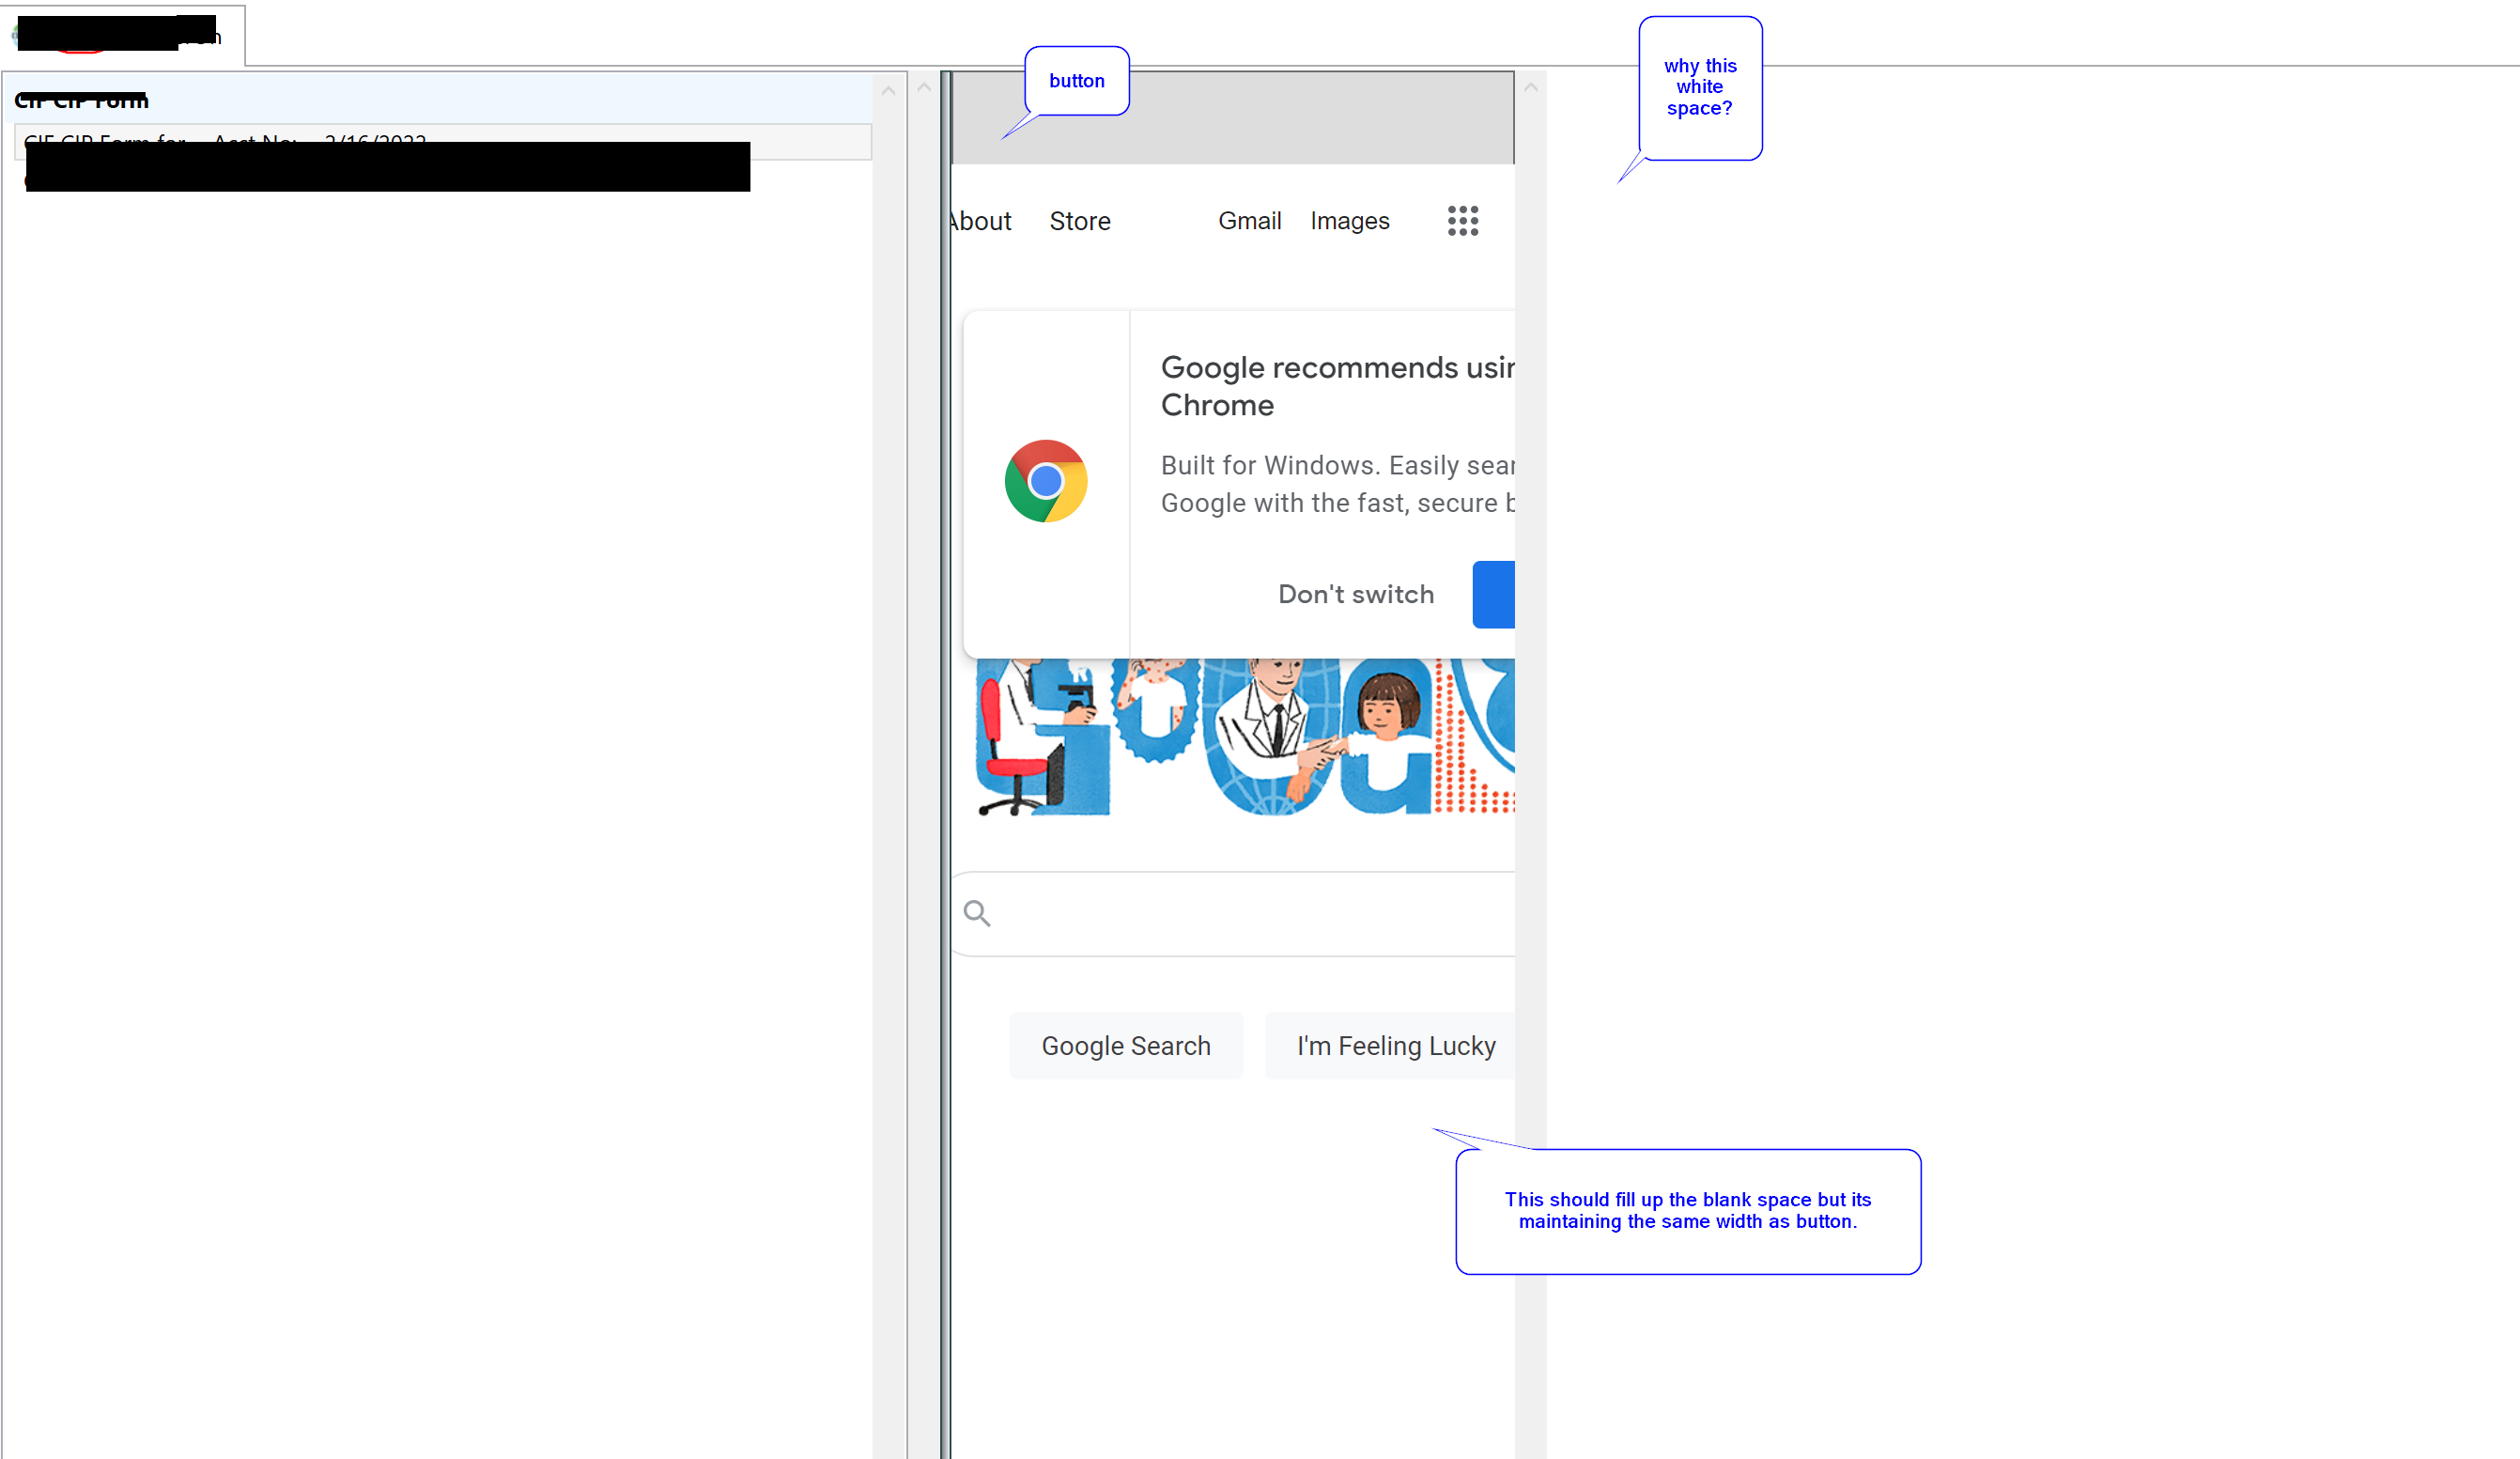This screenshot has height=1459, width=2520.
Task: Click up arrow of the middle splitter scrollbar
Action: point(924,88)
